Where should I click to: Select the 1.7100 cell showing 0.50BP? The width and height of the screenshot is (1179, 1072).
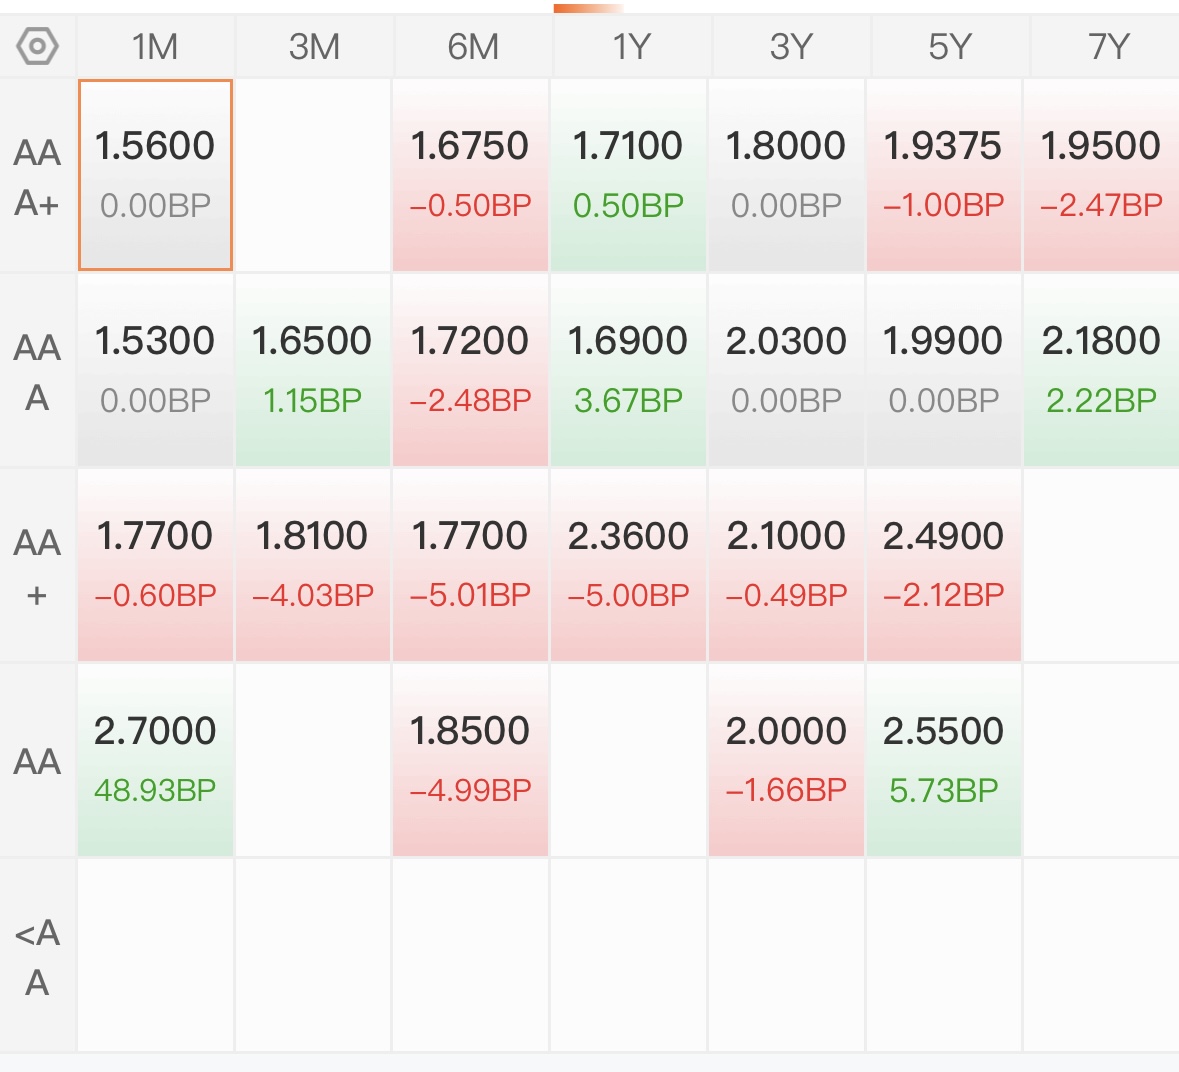click(x=628, y=175)
